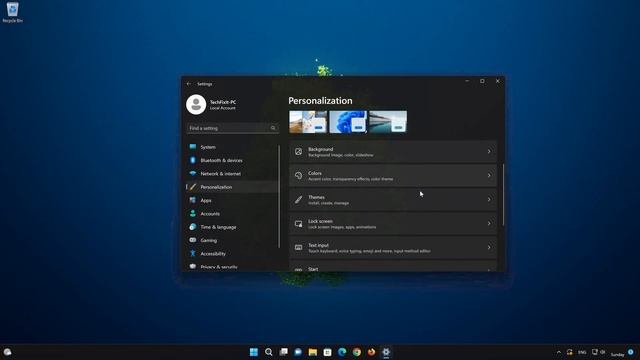This screenshot has width=640, height=360.
Task: Open File Explorer from the taskbar
Action: click(x=313, y=352)
